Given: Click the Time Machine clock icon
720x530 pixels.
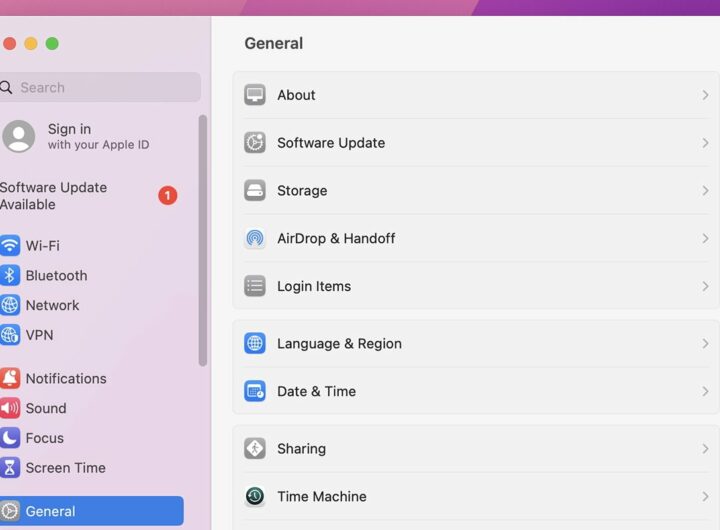Looking at the screenshot, I should tap(255, 496).
